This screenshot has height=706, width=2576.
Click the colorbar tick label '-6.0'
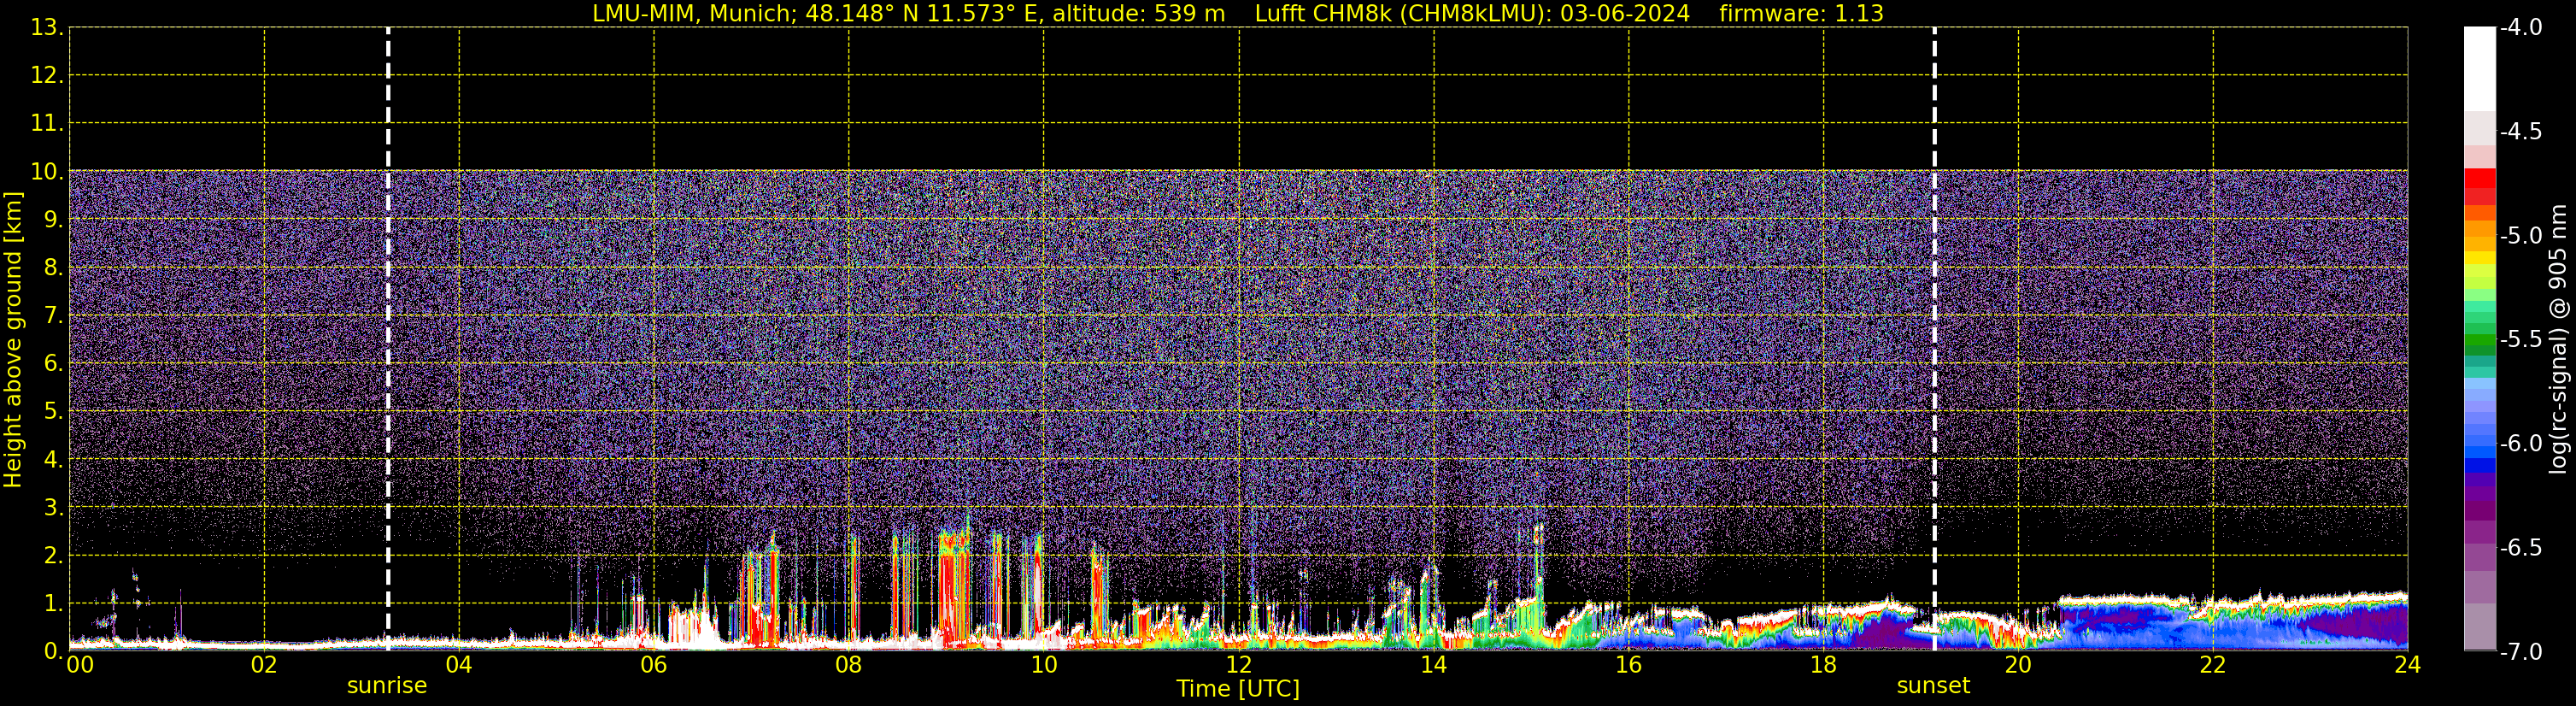click(x=2521, y=444)
